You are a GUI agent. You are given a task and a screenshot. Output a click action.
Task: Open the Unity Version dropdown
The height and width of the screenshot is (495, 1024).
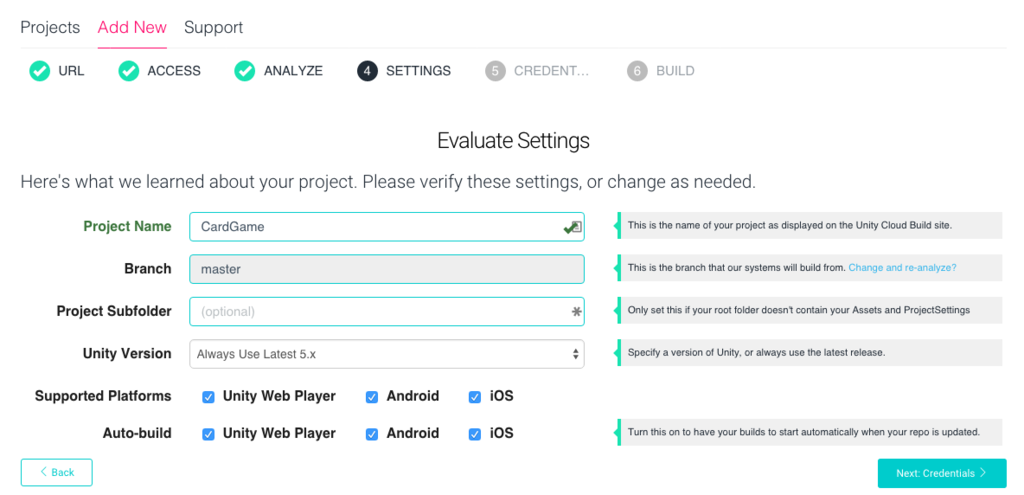(x=386, y=354)
